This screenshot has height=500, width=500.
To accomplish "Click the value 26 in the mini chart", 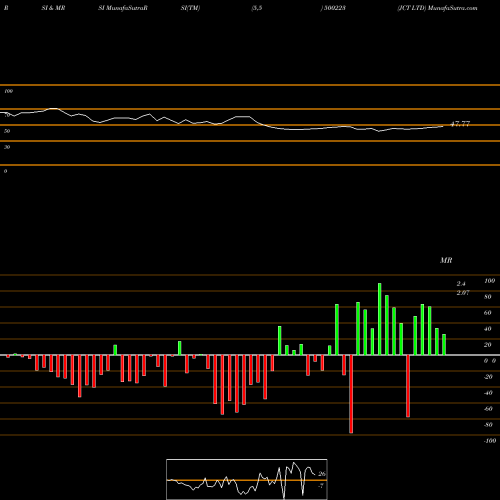I will coord(322,474).
